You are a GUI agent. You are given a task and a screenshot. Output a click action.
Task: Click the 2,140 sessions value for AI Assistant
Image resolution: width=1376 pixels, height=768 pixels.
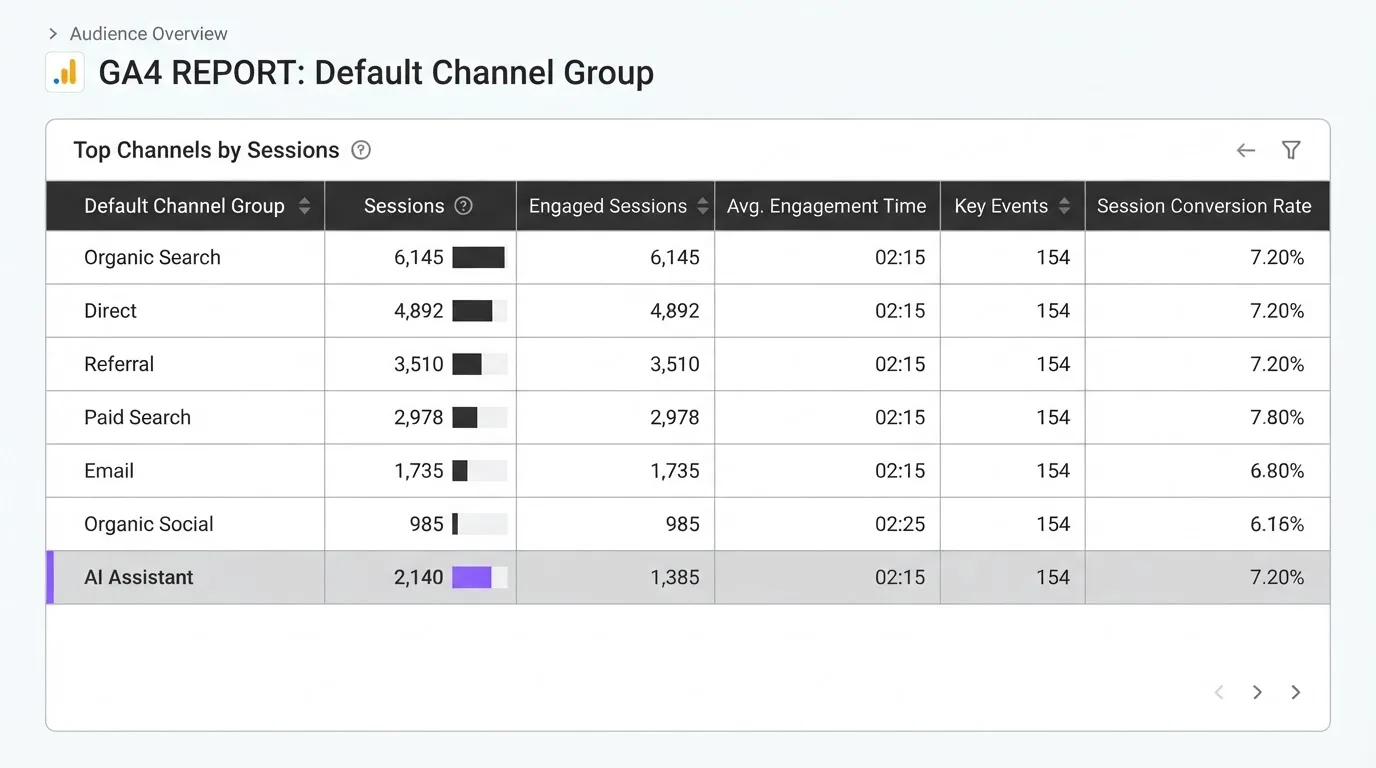418,577
